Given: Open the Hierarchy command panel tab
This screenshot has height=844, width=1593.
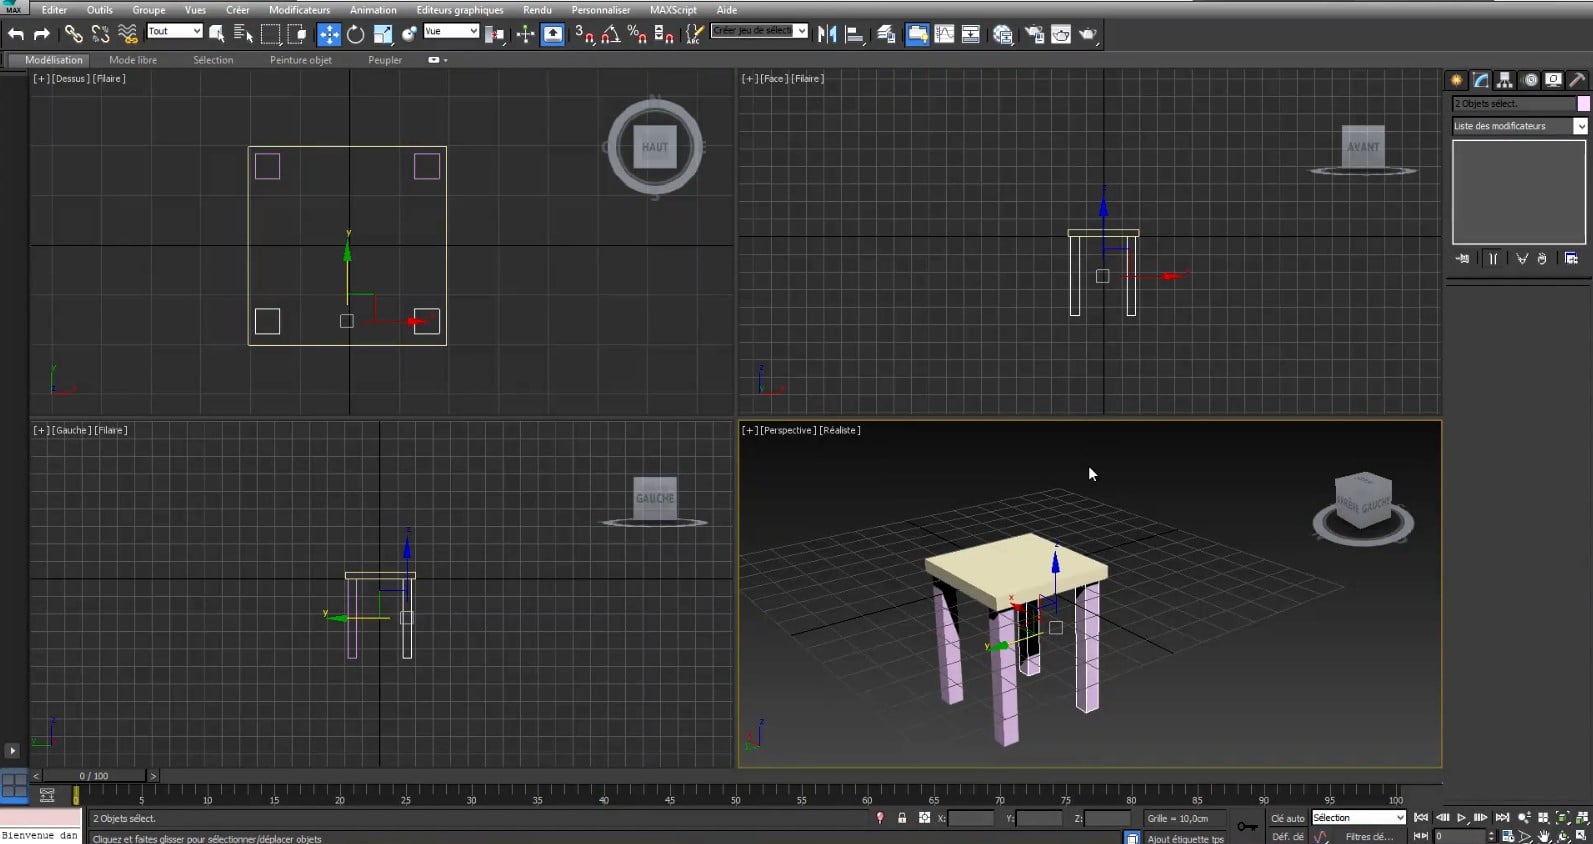Looking at the screenshot, I should (1505, 80).
